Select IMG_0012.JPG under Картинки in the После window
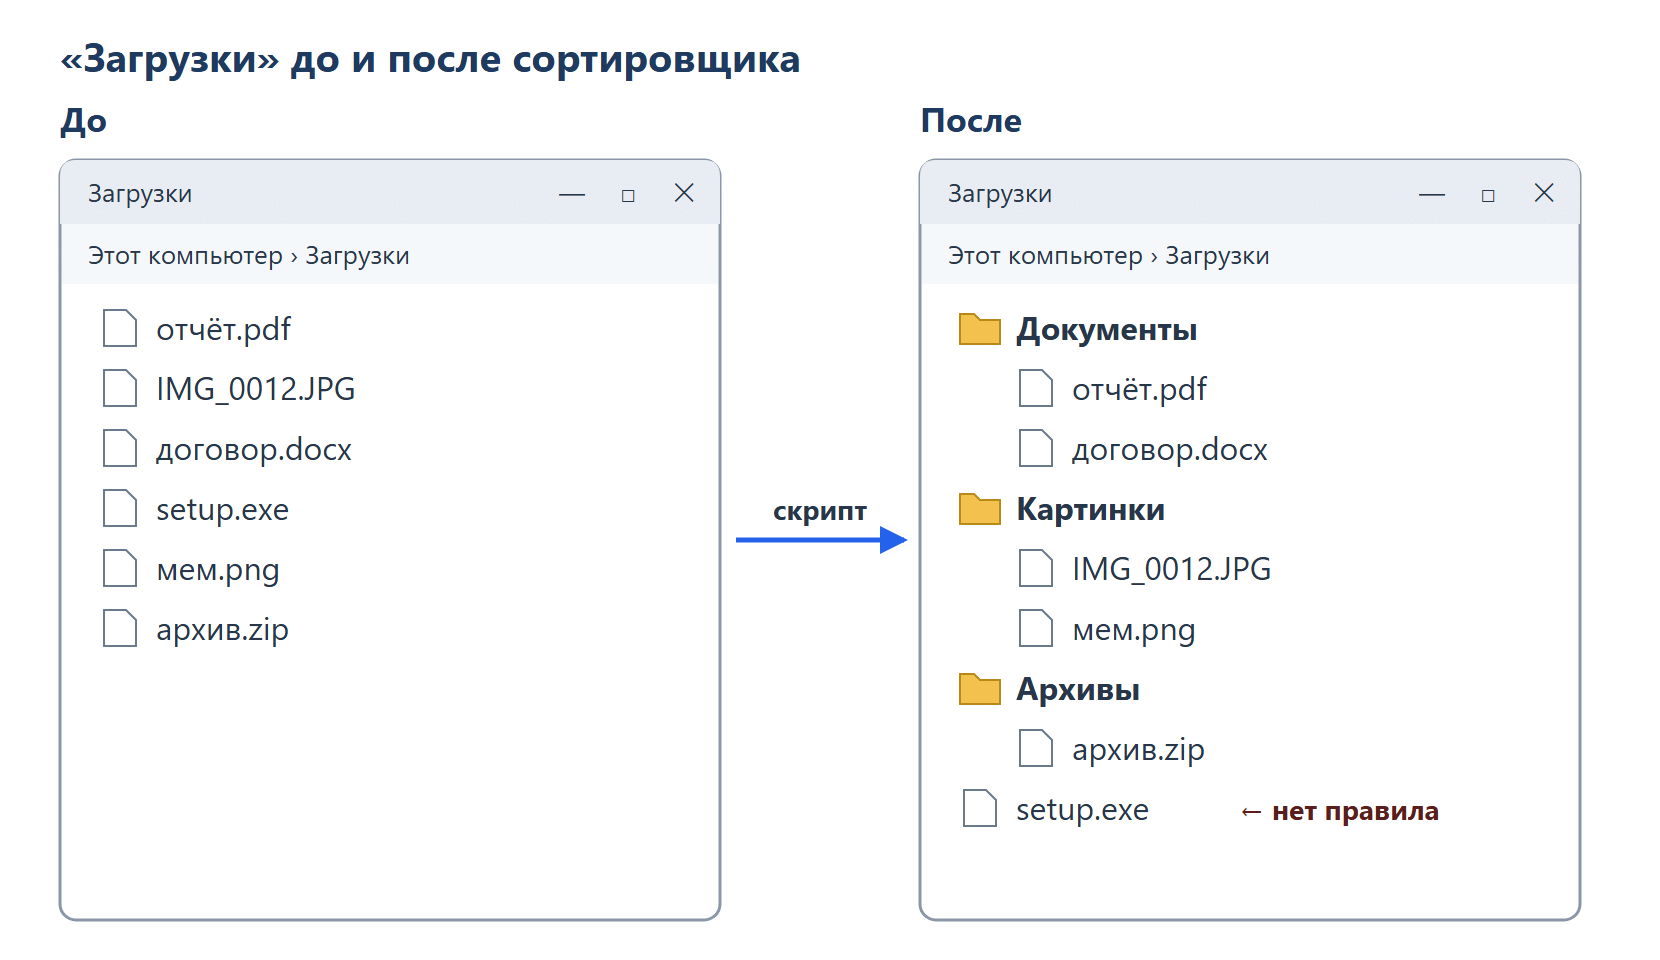This screenshot has width=1660, height=960. click(x=1172, y=569)
